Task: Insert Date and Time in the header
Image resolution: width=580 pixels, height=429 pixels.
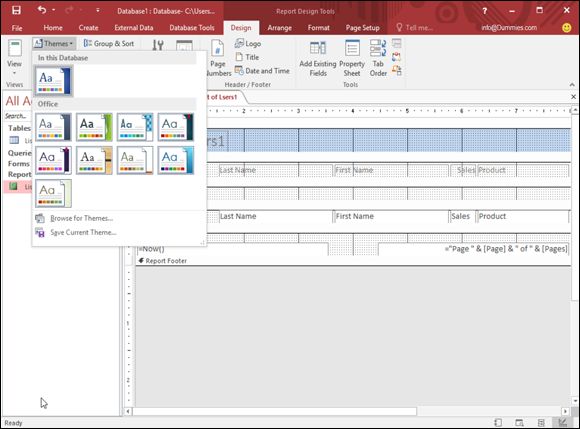Action: point(262,71)
